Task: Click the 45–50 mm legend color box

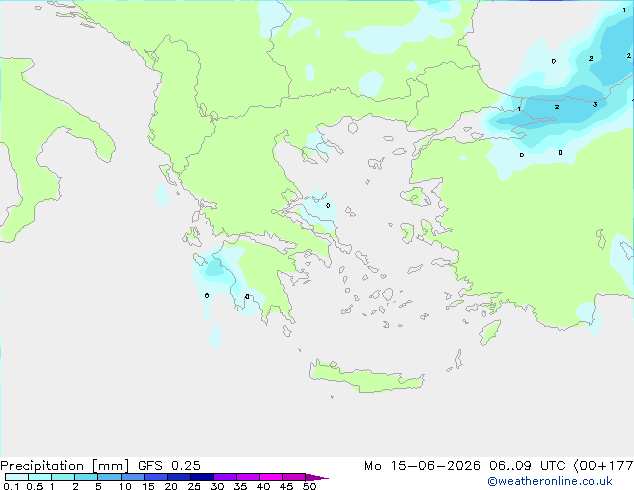Action: [x=294, y=477]
